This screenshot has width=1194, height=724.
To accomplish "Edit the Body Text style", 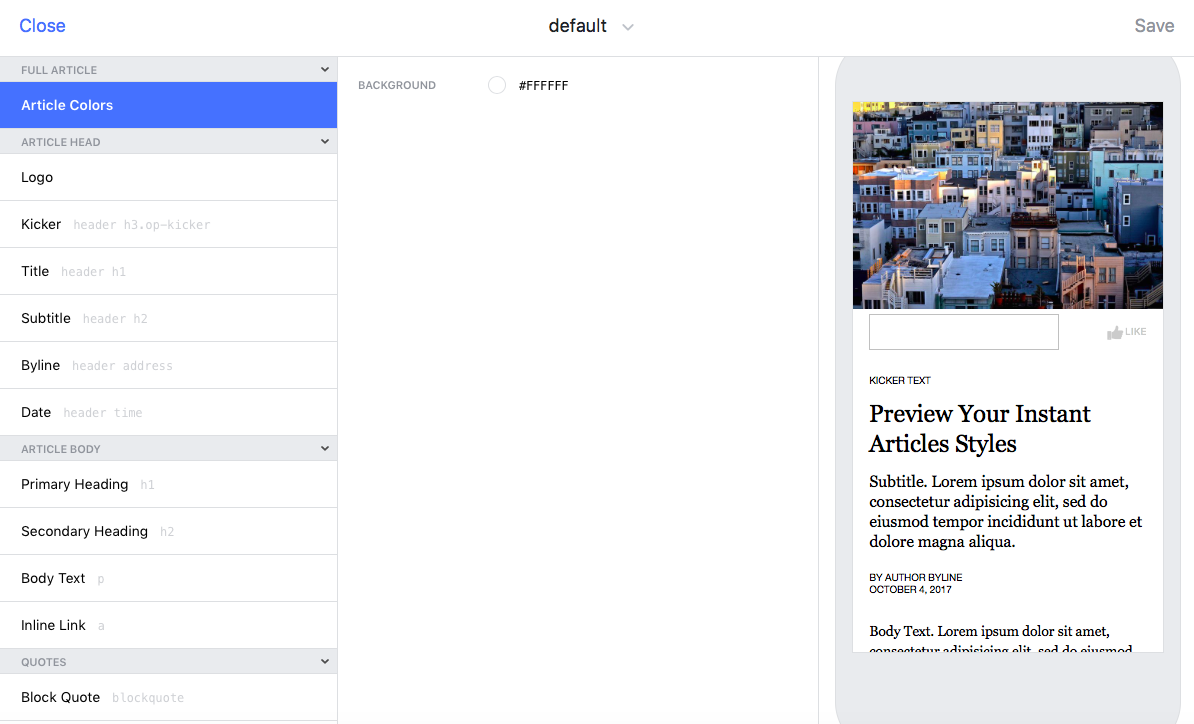I will 168,577.
